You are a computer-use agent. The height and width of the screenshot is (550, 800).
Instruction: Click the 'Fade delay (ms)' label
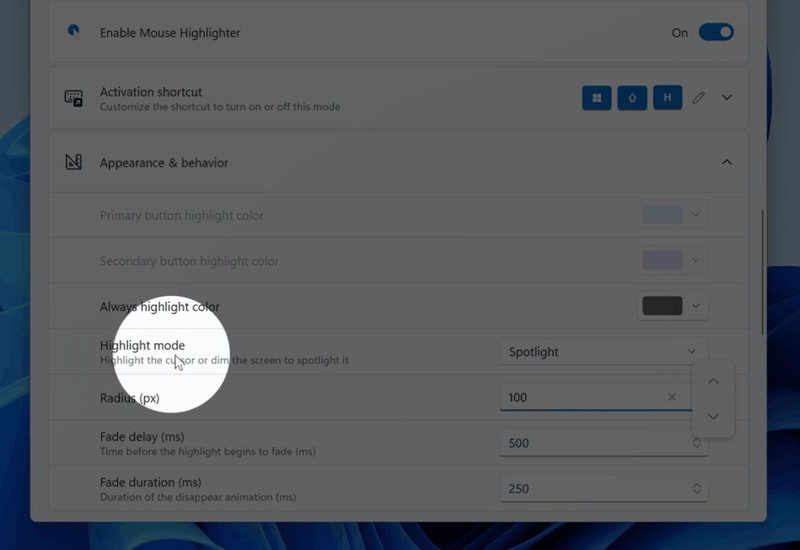tap(142, 437)
